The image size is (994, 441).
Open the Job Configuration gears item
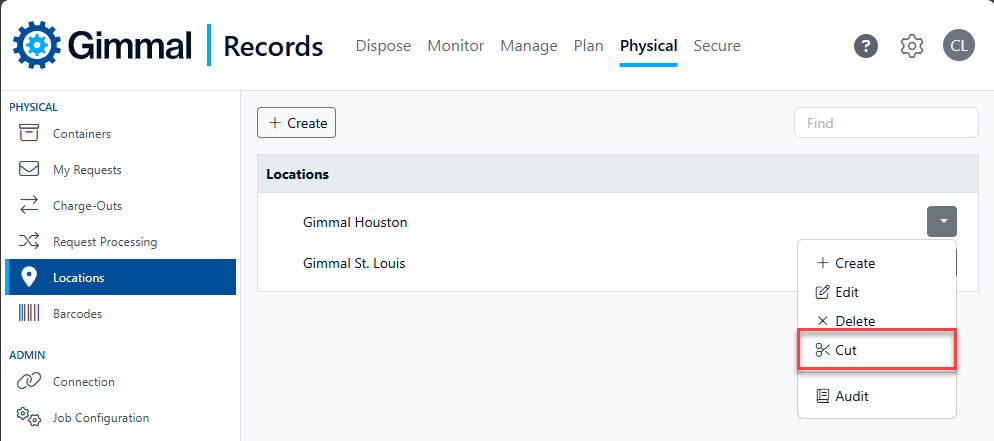point(84,418)
